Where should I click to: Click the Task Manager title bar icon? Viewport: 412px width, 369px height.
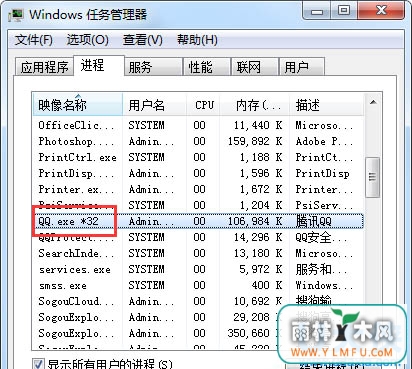pyautogui.click(x=16, y=15)
